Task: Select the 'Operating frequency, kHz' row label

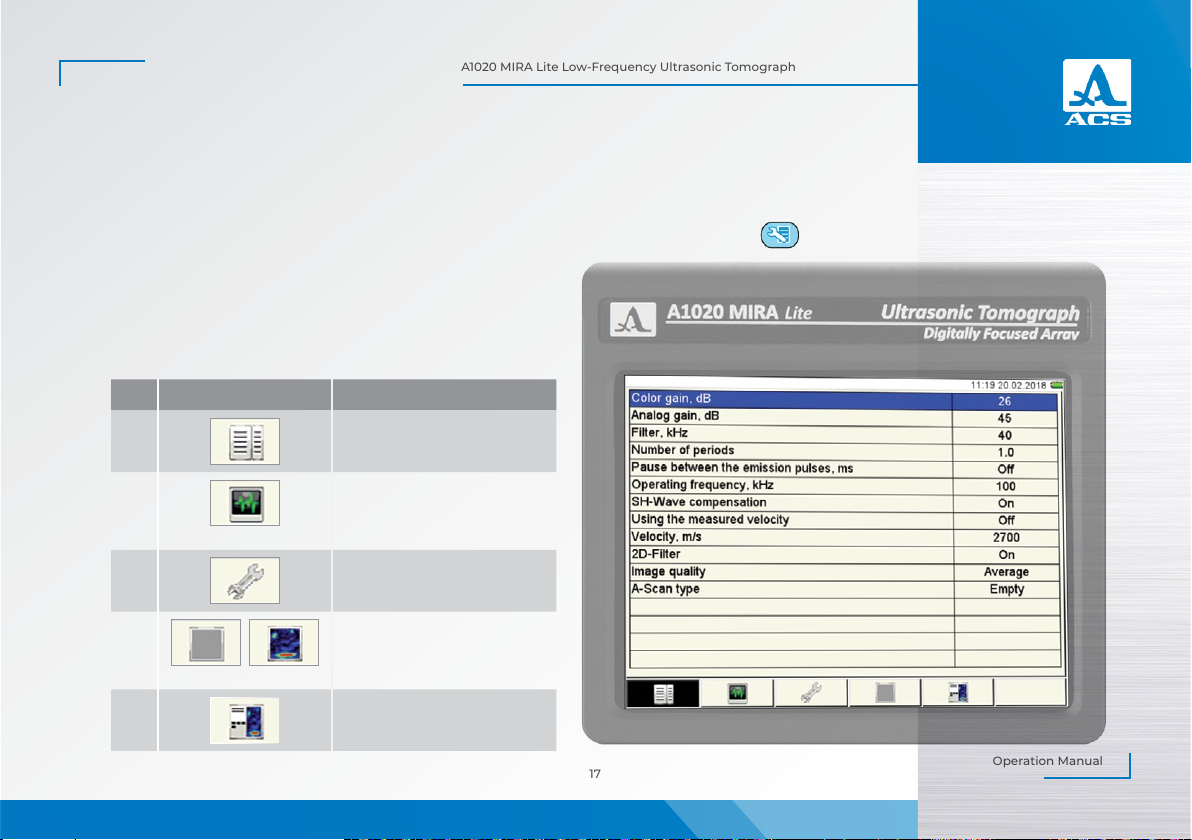Action: [702, 485]
